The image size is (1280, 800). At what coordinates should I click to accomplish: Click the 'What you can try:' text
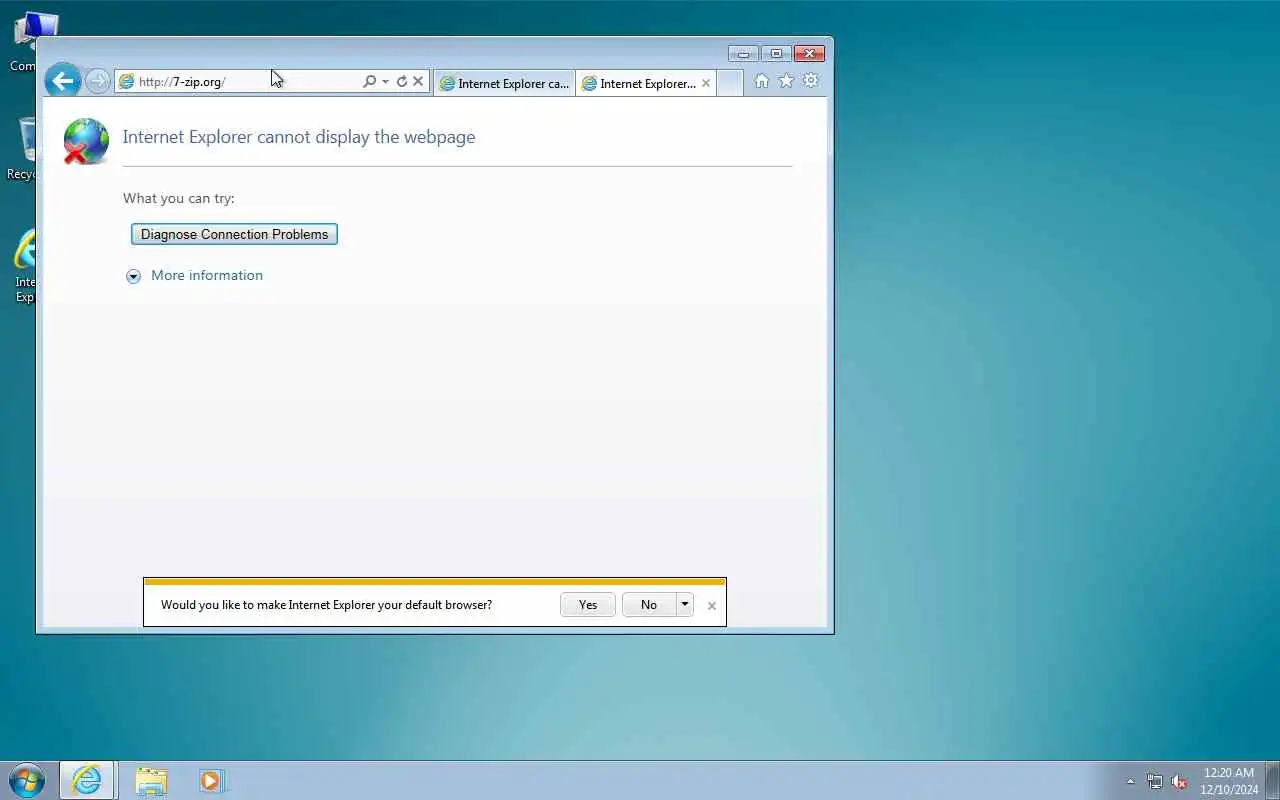[179, 198]
